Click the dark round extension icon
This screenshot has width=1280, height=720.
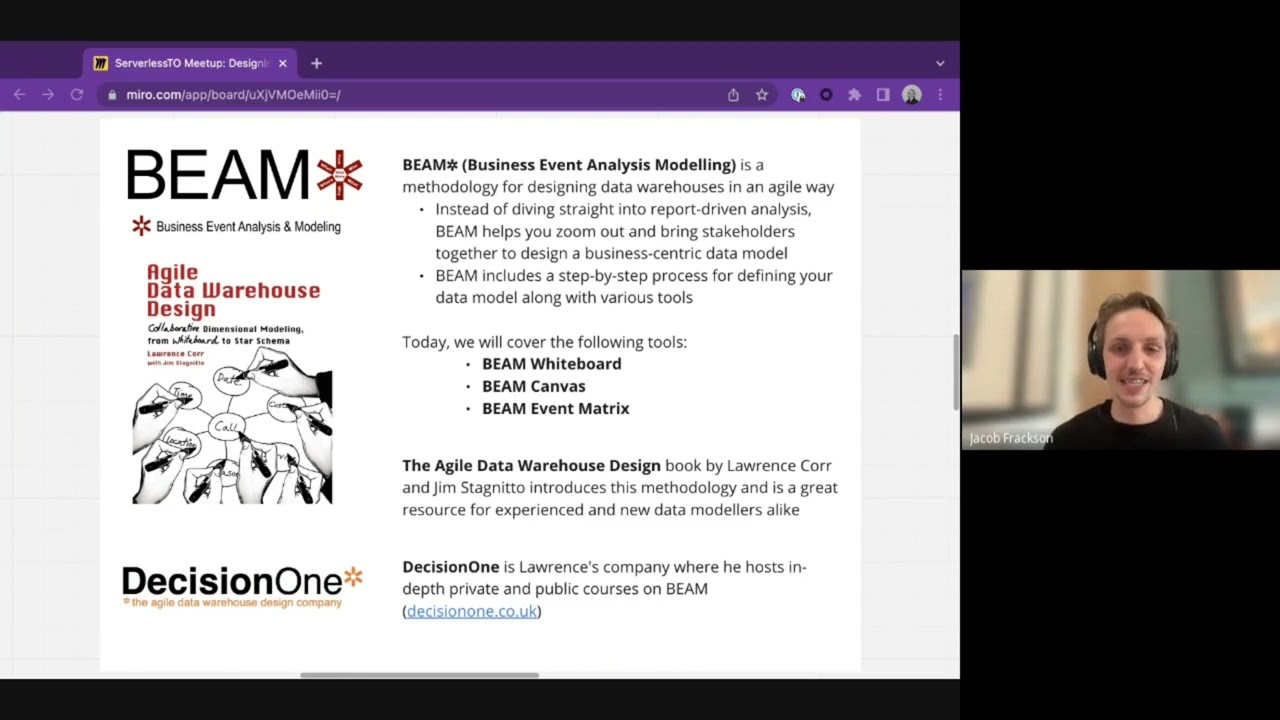pyautogui.click(x=826, y=94)
